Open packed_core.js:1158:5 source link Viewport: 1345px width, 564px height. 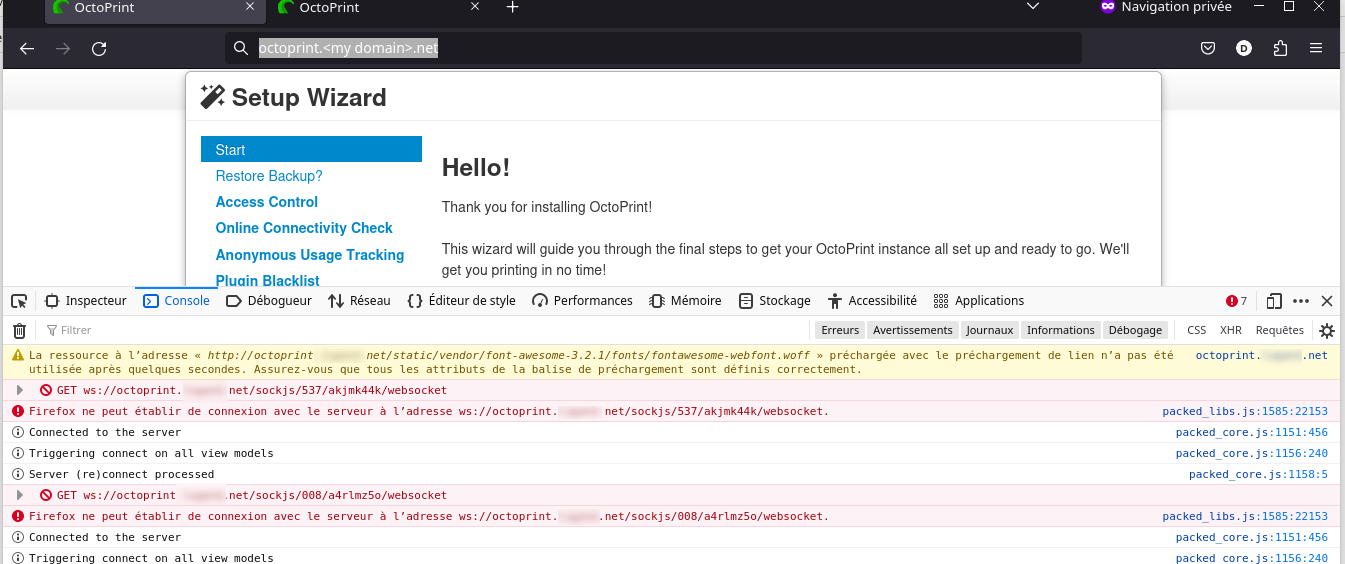click(x=1258, y=474)
